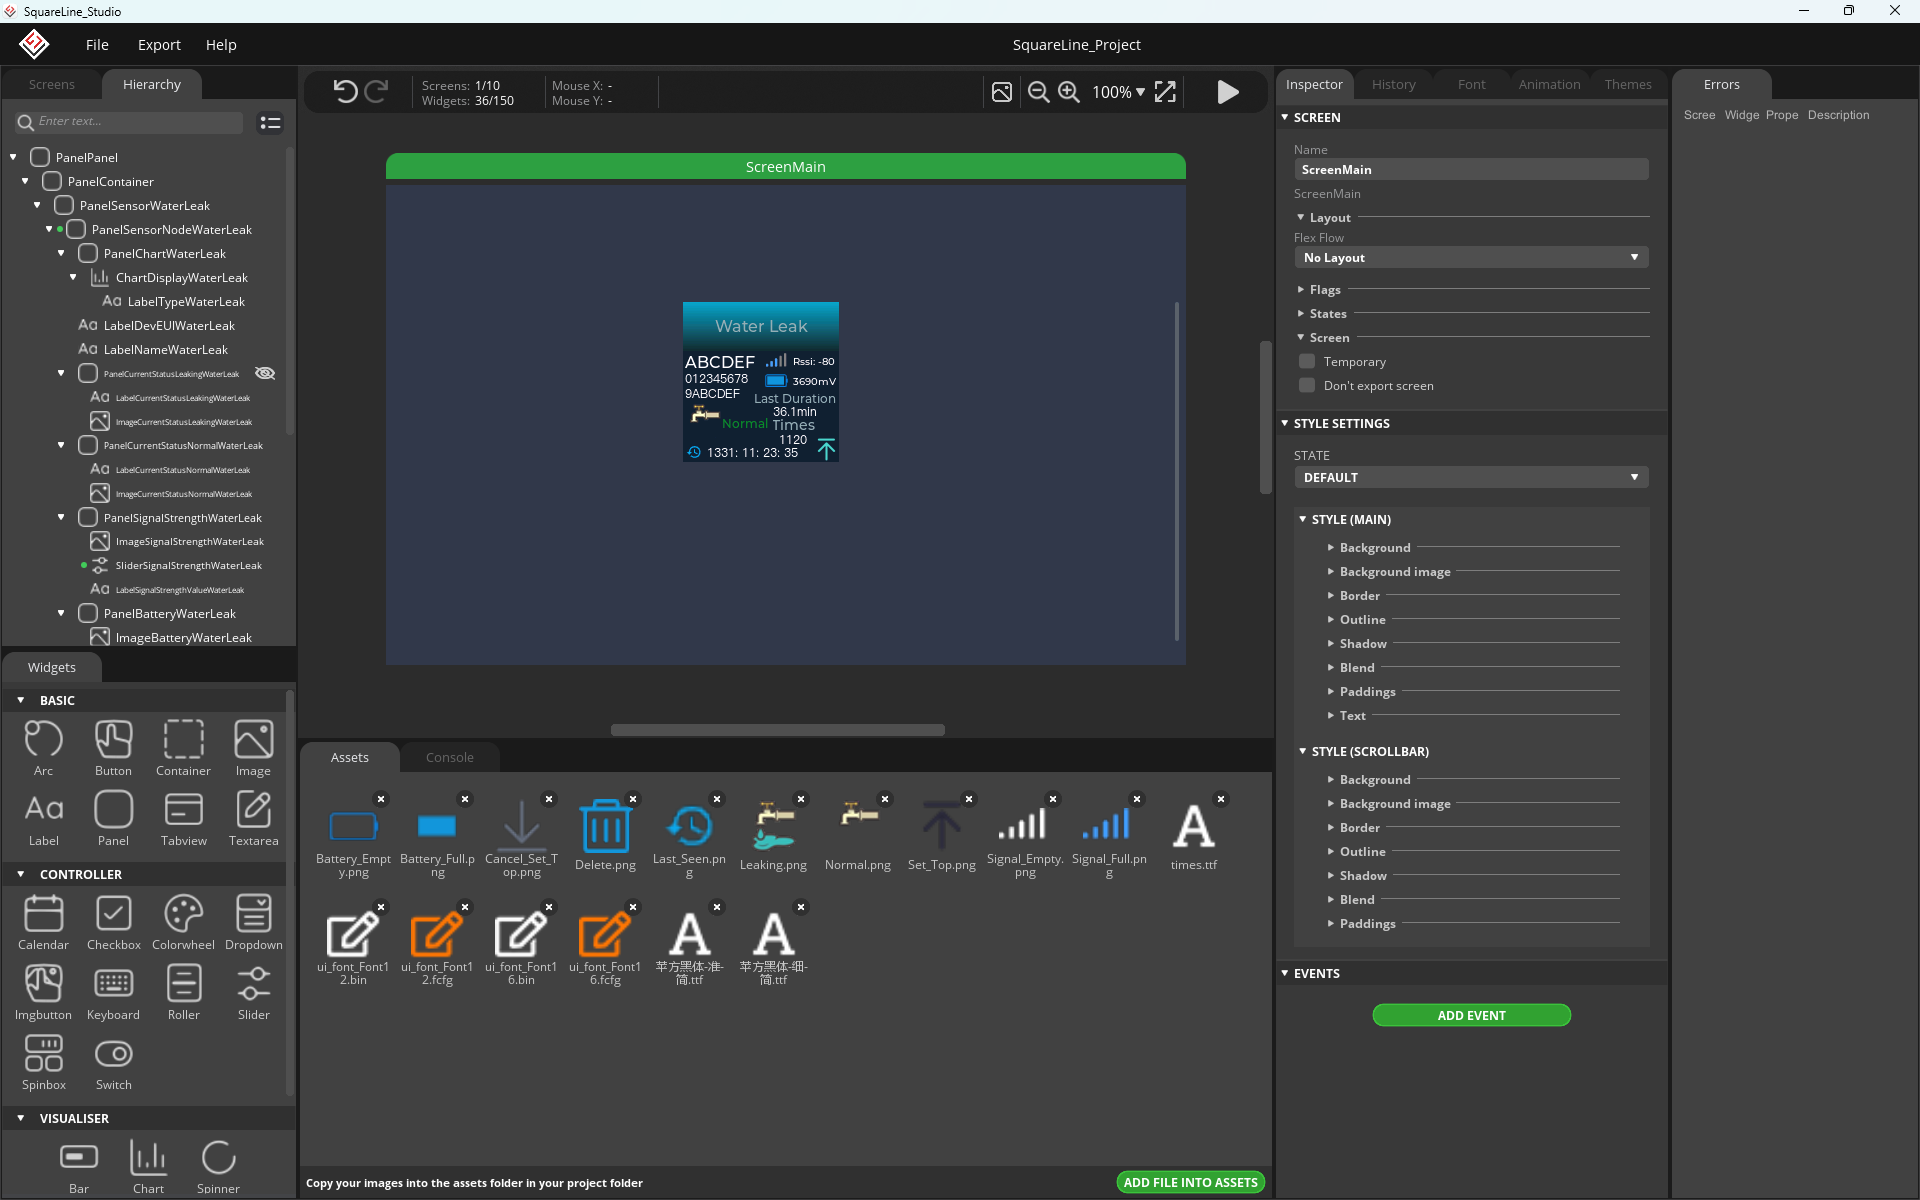This screenshot has width=1920, height=1200.
Task: Click the hierarchy search text field
Action: 138,122
